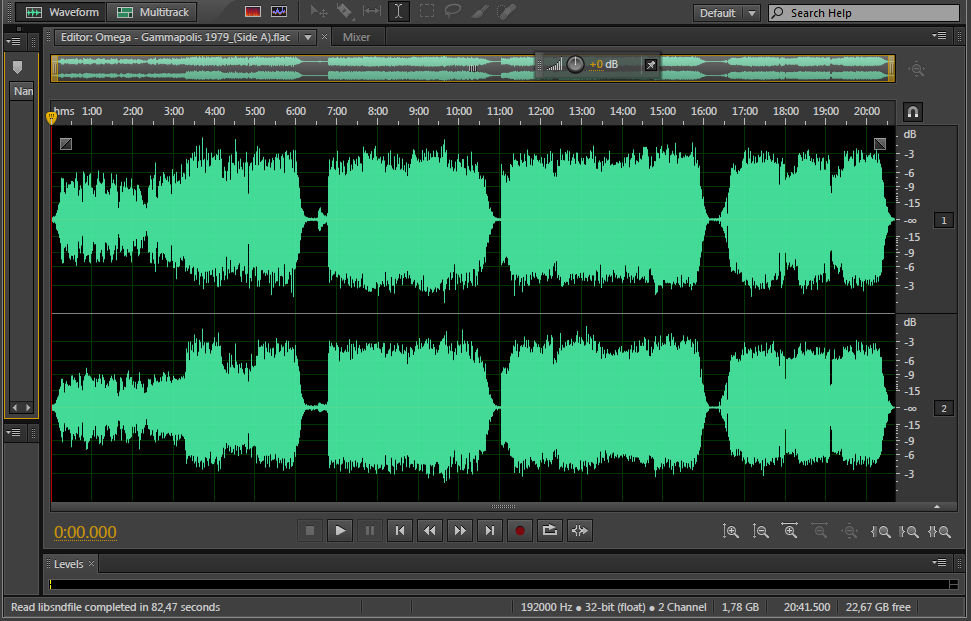
Task: Click the 0:00.000 timecode display
Action: click(85, 532)
